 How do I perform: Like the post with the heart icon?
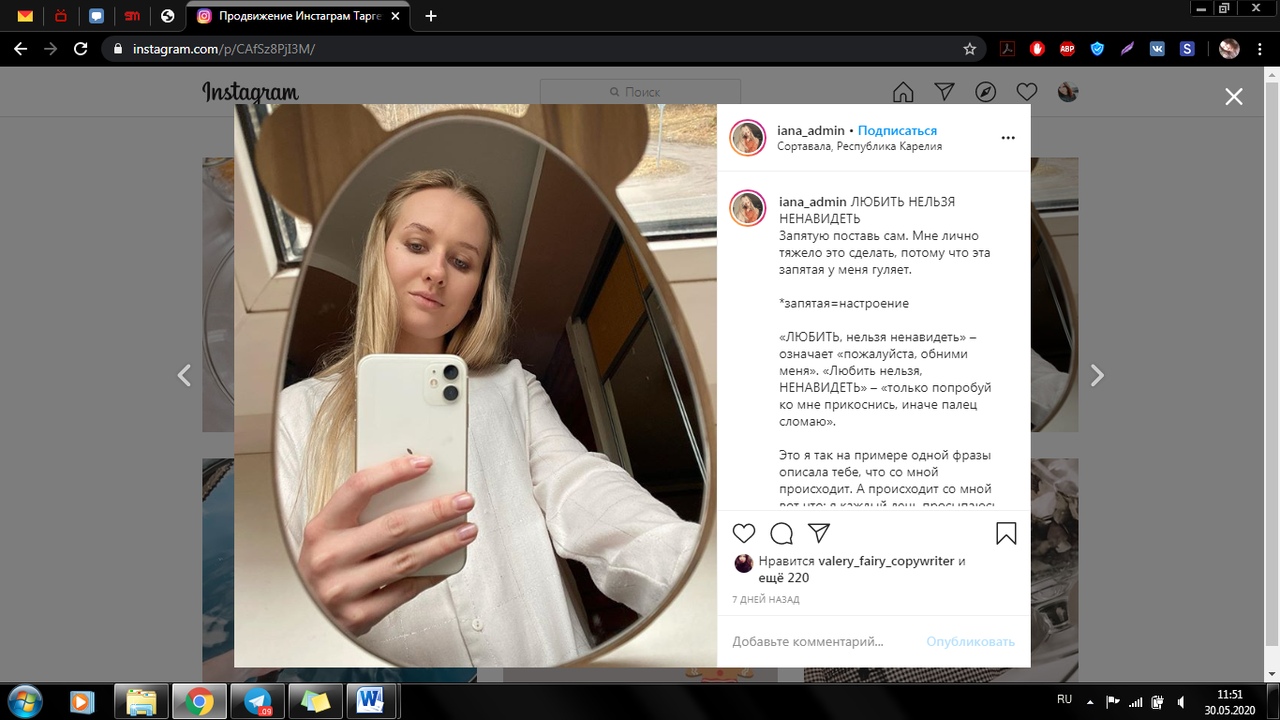click(744, 533)
